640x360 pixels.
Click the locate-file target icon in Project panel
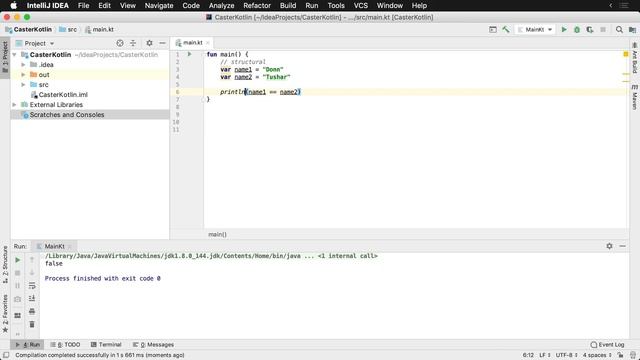tap(120, 43)
